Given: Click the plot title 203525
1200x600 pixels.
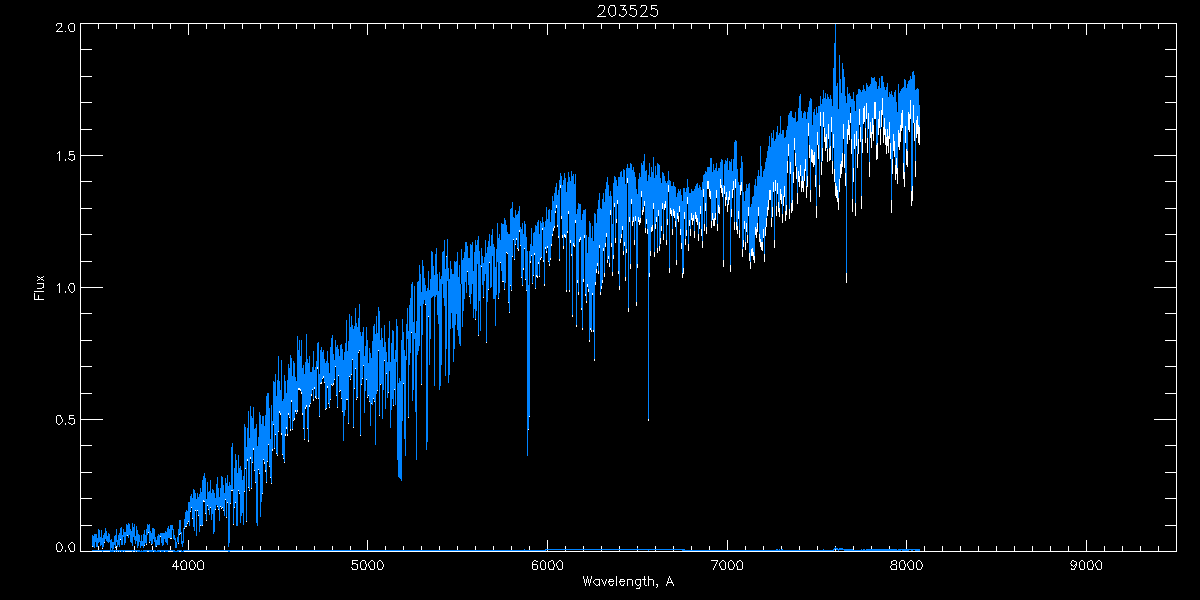Looking at the screenshot, I should (630, 11).
